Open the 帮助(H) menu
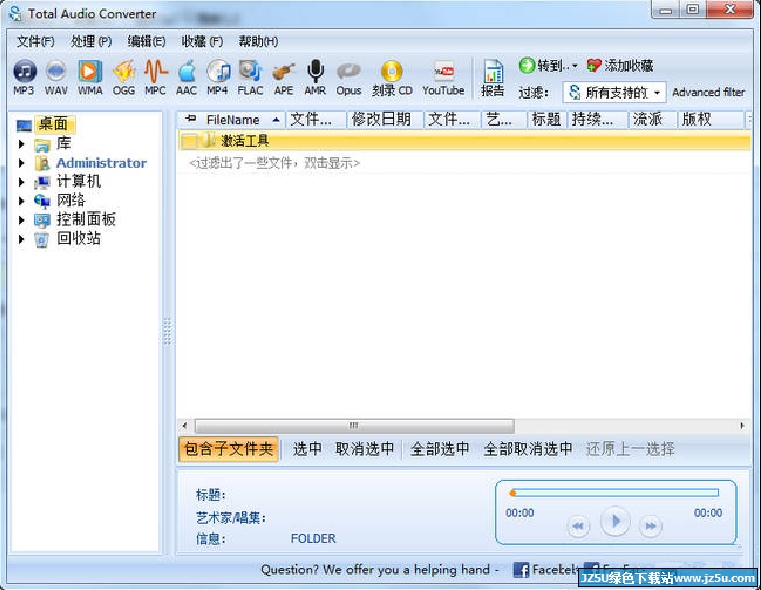 coord(258,41)
